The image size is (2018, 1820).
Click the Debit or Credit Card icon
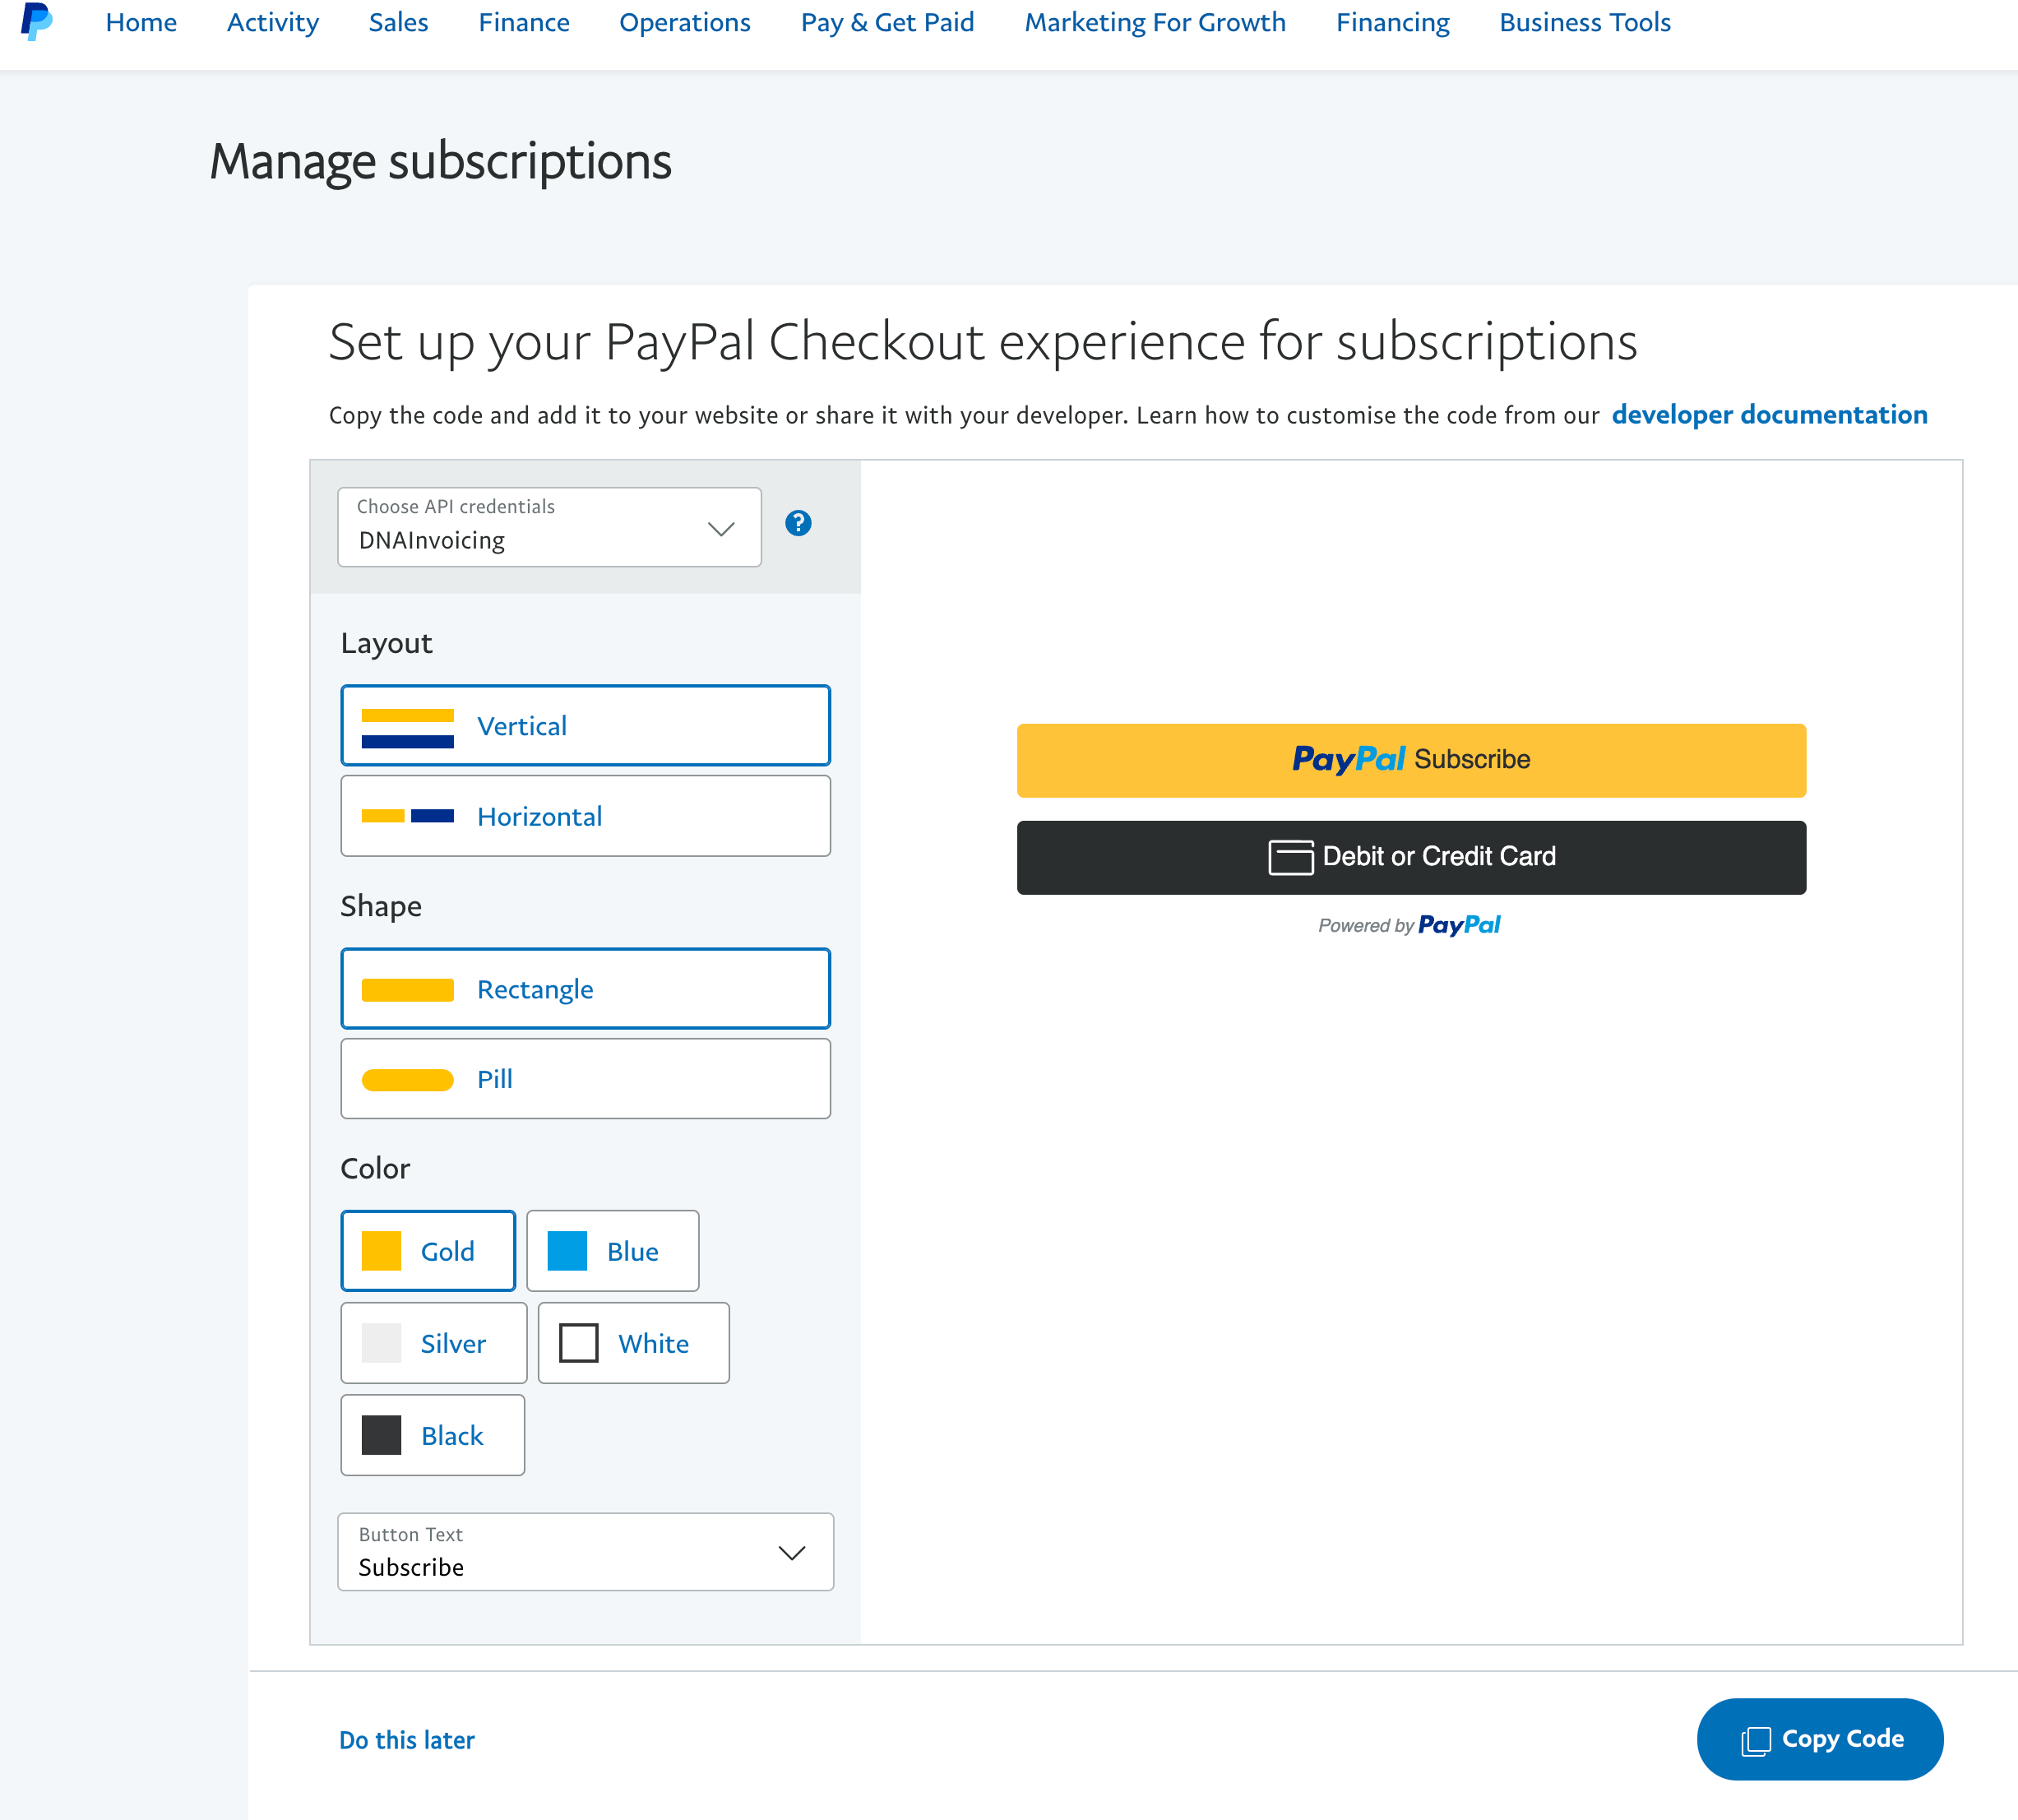click(x=1289, y=855)
